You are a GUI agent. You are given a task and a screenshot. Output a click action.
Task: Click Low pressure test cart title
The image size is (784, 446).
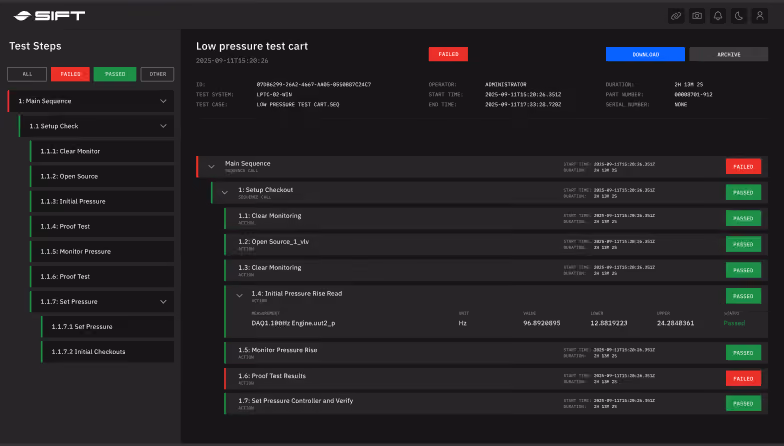pos(252,46)
